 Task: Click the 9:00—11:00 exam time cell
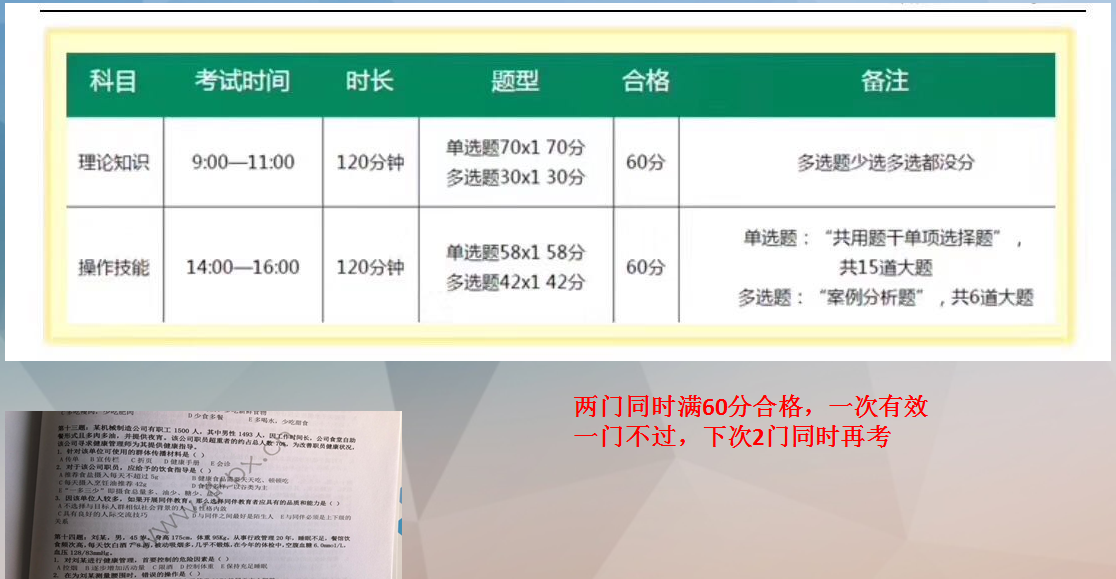click(243, 162)
